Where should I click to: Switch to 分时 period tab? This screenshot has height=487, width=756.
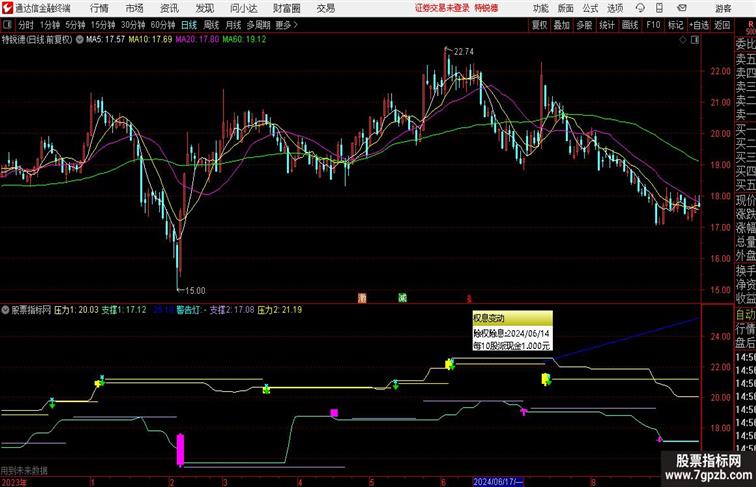[x=26, y=25]
